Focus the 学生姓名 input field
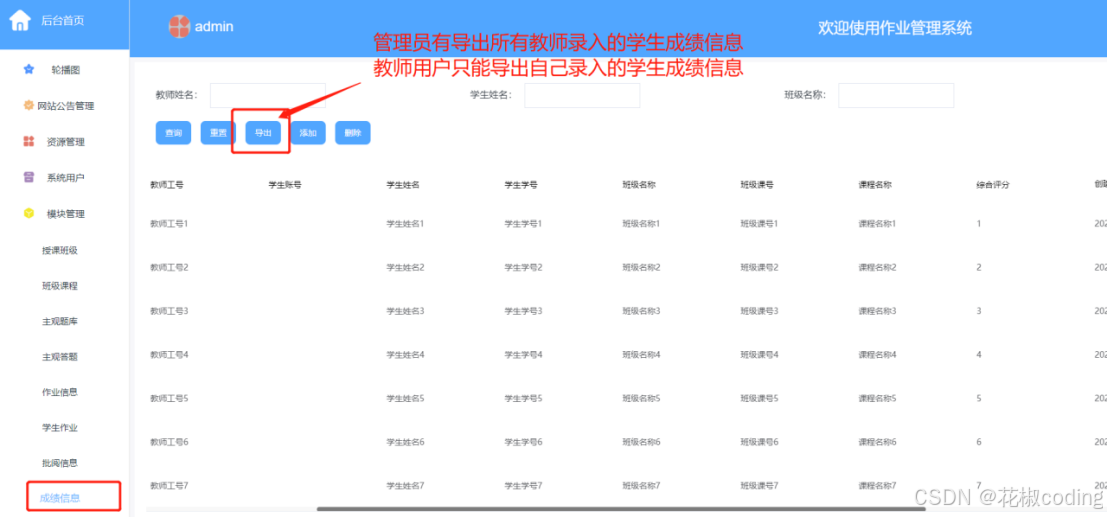This screenshot has width=1107, height=517. point(582,95)
